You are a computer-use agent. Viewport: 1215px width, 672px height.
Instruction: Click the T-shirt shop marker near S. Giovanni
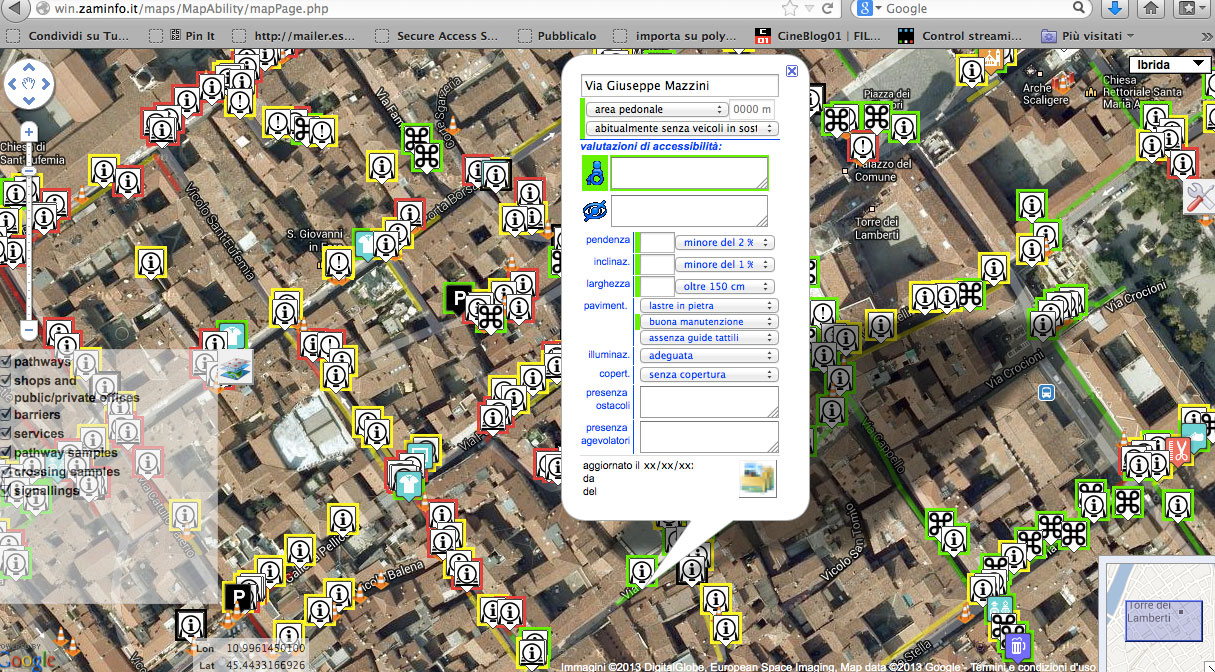point(366,243)
